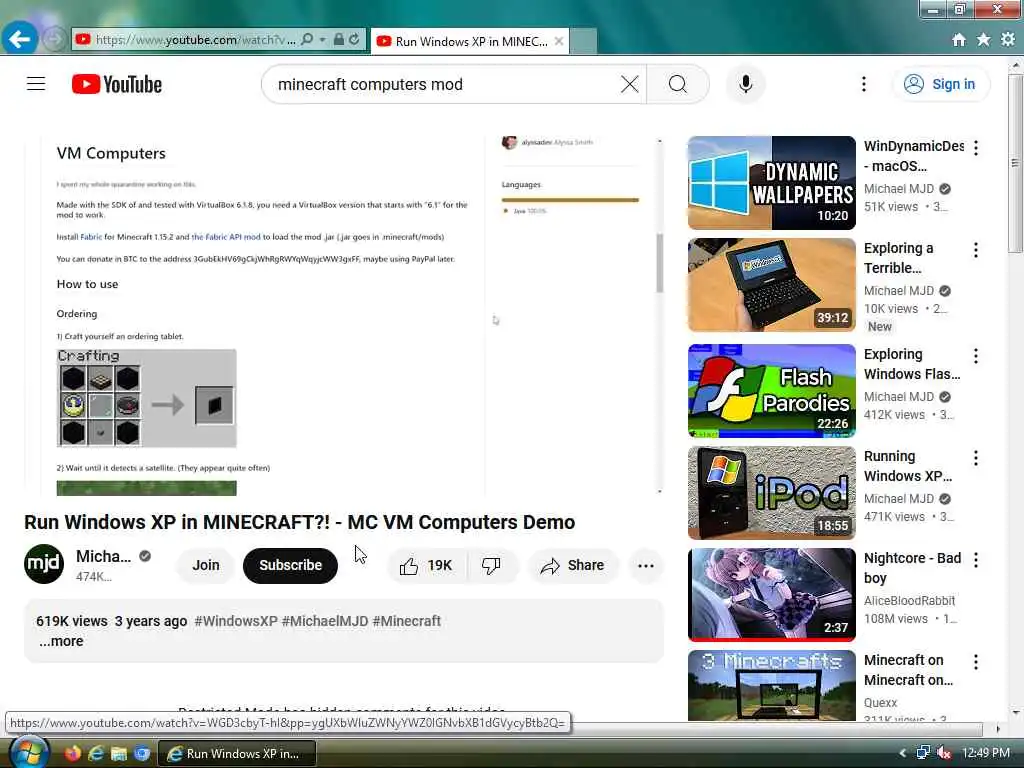1024x768 pixels.
Task: Click the video player area
Action: coord(344,315)
